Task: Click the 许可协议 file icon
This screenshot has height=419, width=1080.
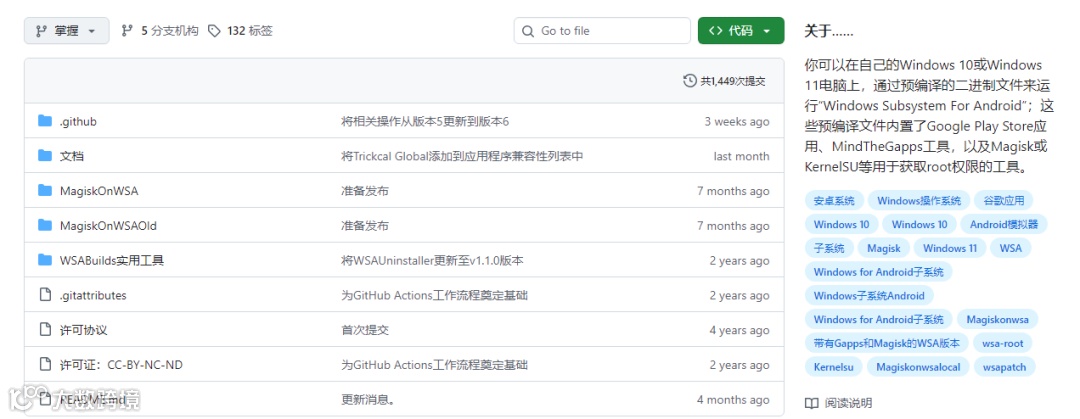Action: pos(45,329)
